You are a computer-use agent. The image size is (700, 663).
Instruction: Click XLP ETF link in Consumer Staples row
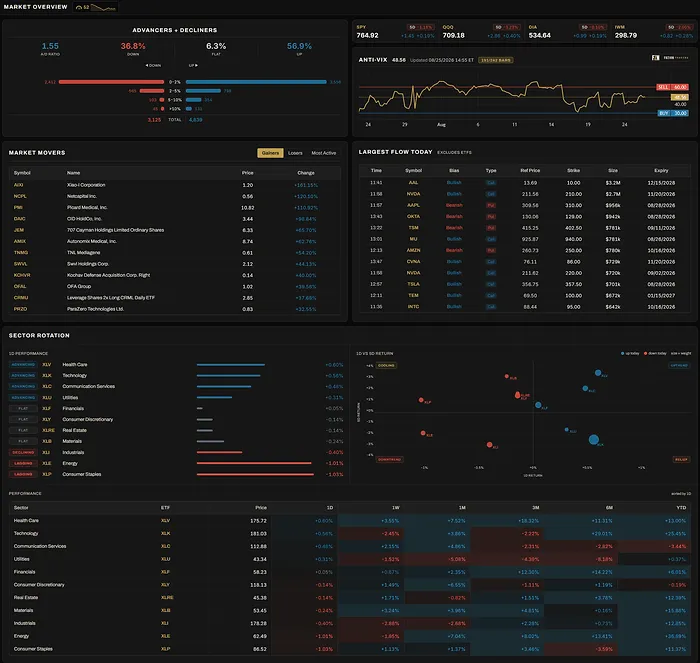165,649
